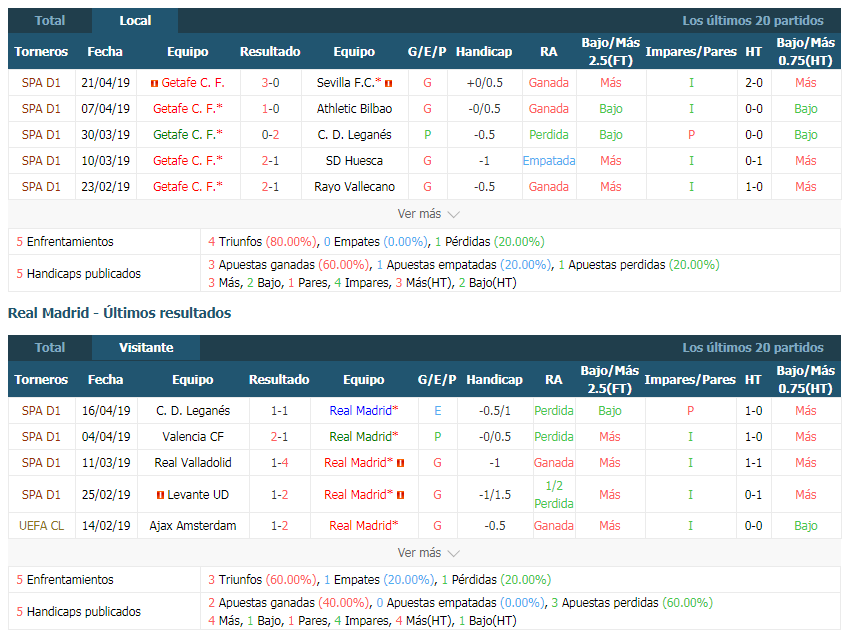Screen dimensions: 847x634
Task: Click the 0-2 result against Leganés
Action: pos(270,134)
